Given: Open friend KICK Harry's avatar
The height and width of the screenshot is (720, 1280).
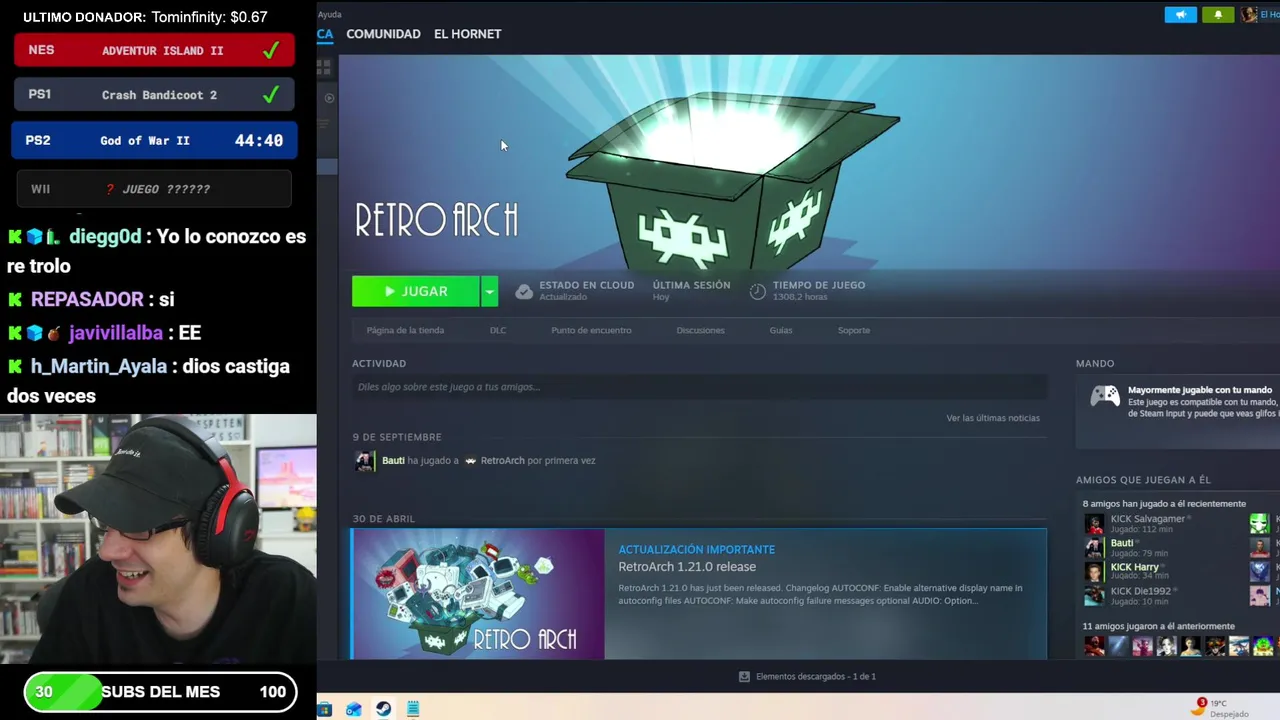Looking at the screenshot, I should [1095, 572].
